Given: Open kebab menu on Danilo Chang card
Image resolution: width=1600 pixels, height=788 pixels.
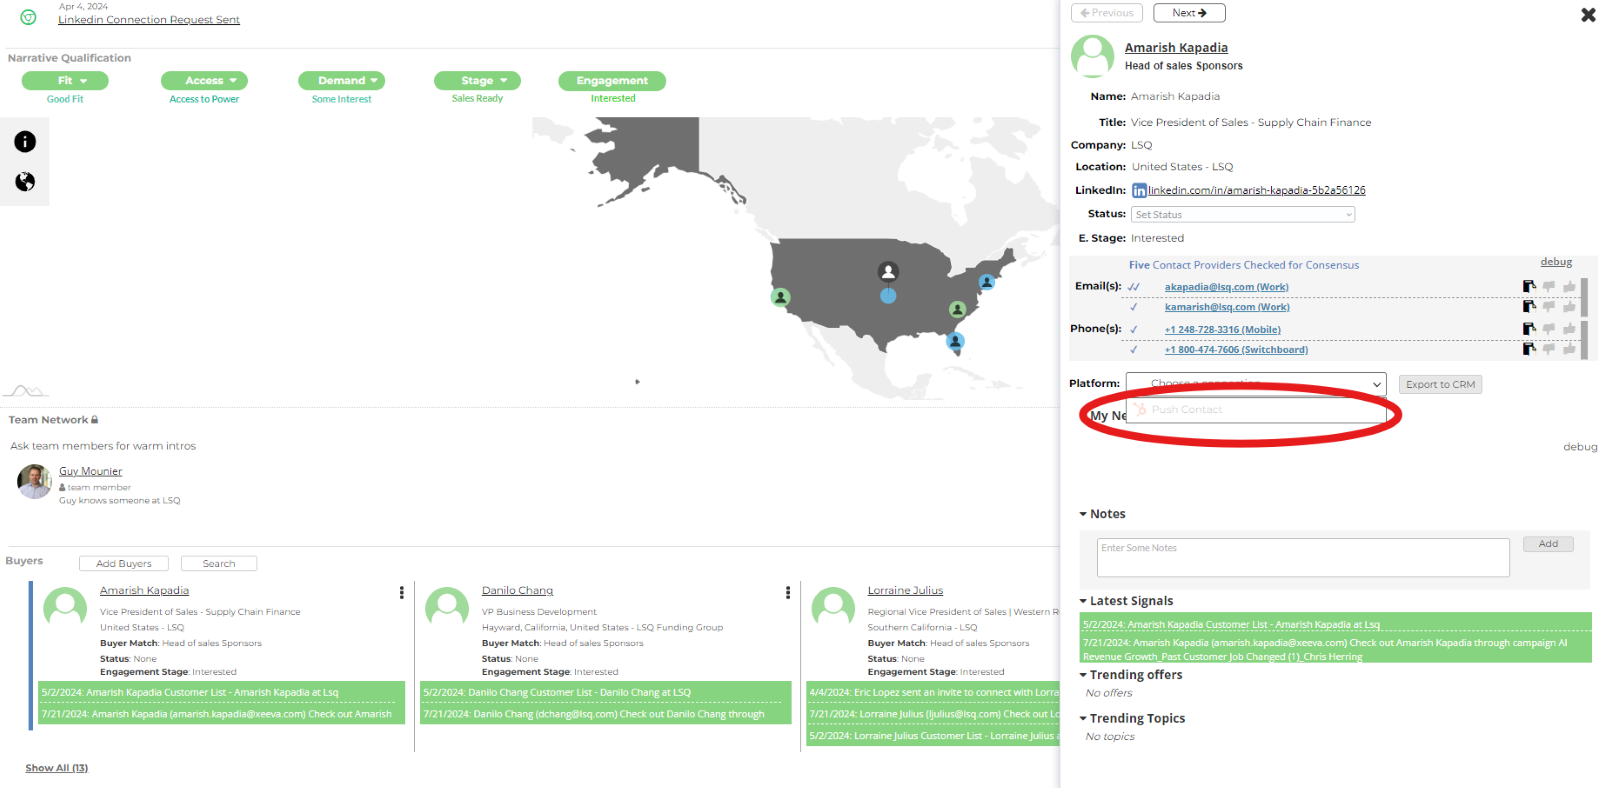Looking at the screenshot, I should (788, 593).
